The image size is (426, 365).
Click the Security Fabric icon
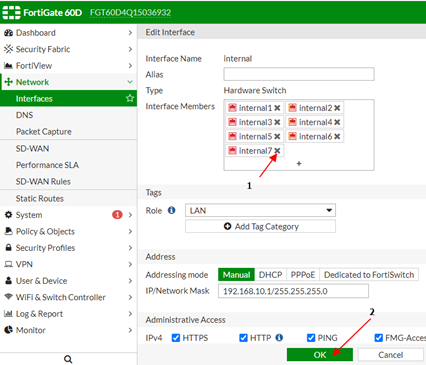point(8,49)
